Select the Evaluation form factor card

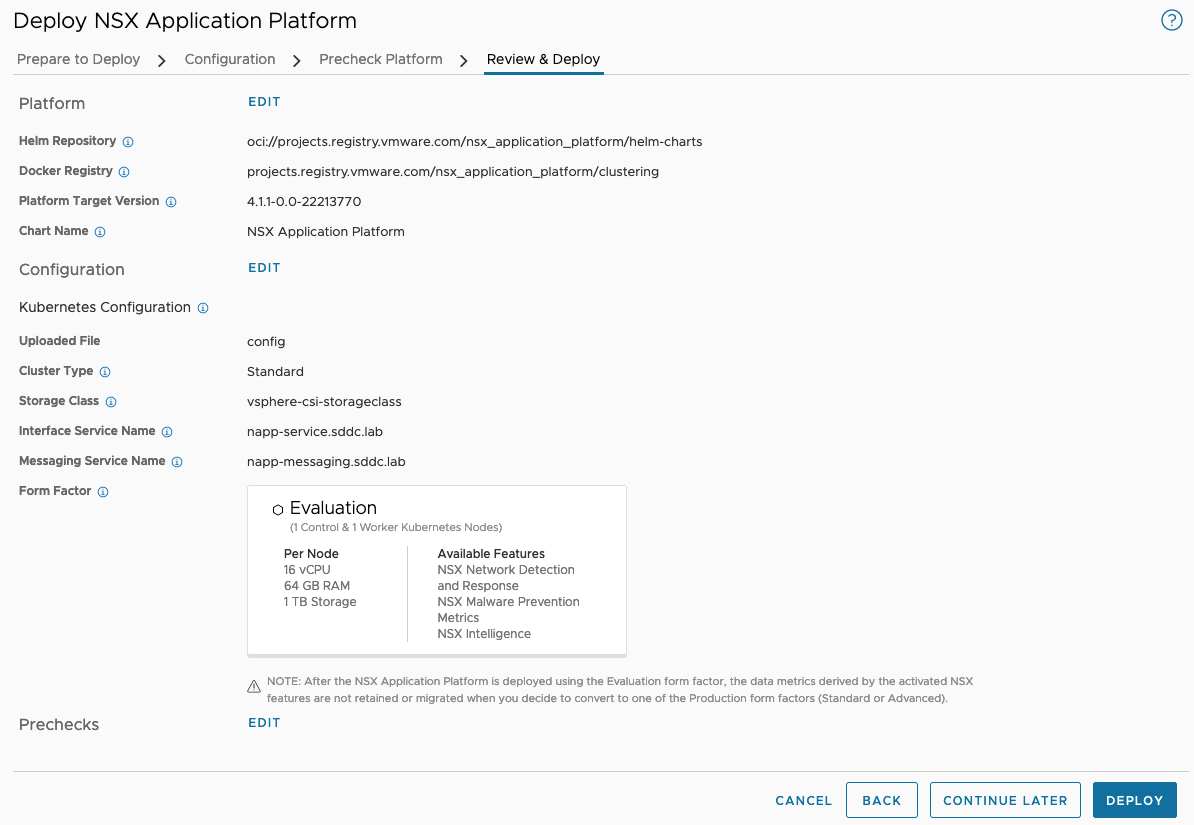point(436,570)
